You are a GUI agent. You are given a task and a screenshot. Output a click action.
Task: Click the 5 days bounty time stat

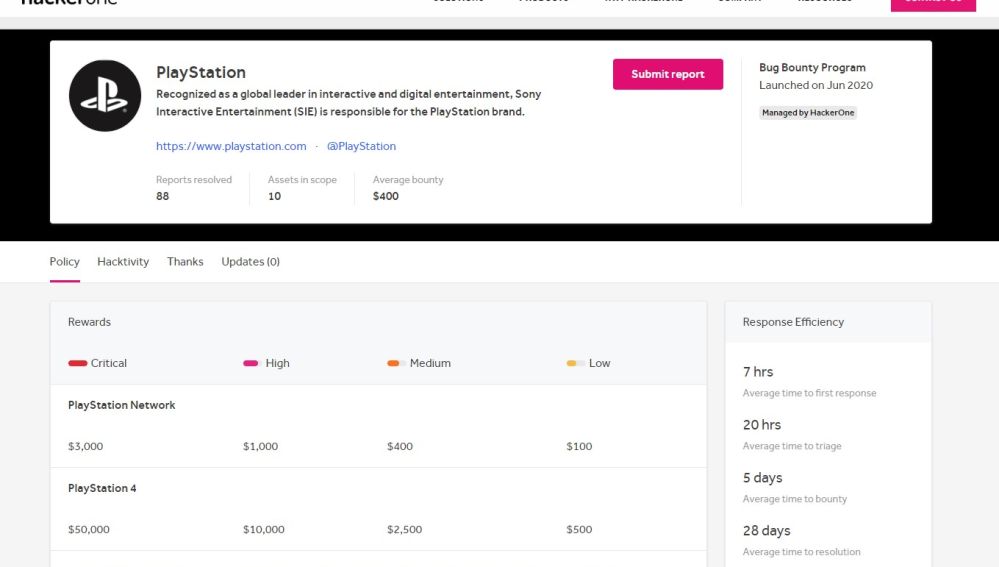click(x=763, y=478)
